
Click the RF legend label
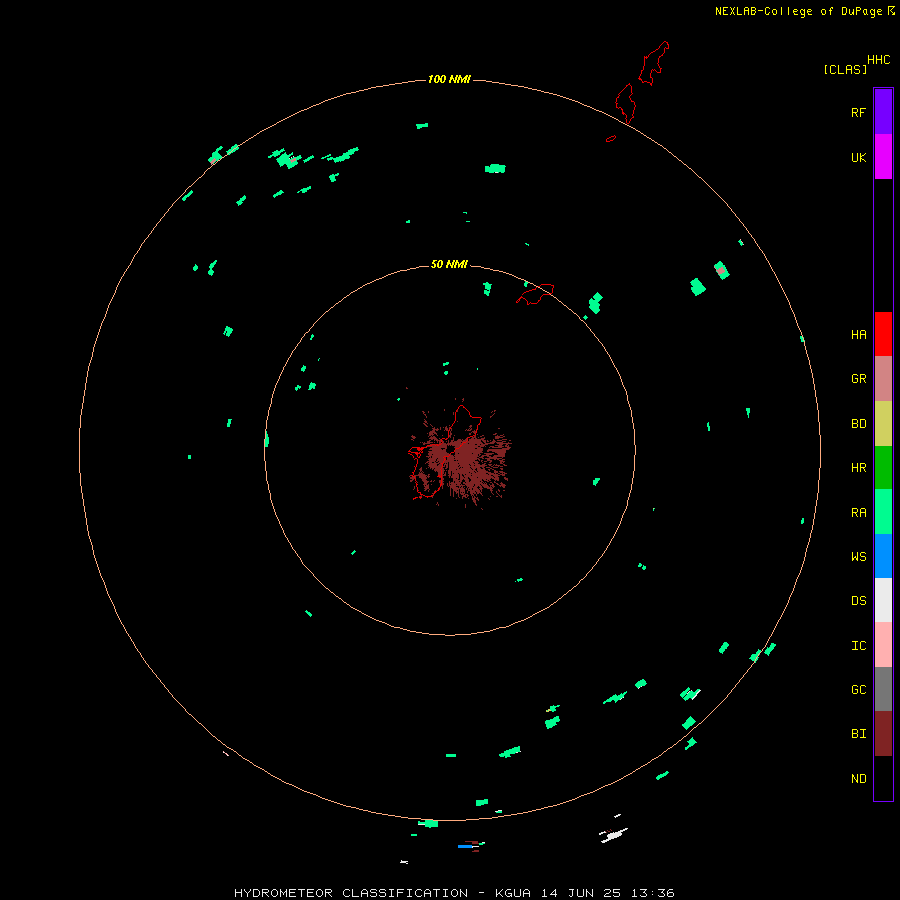(858, 112)
